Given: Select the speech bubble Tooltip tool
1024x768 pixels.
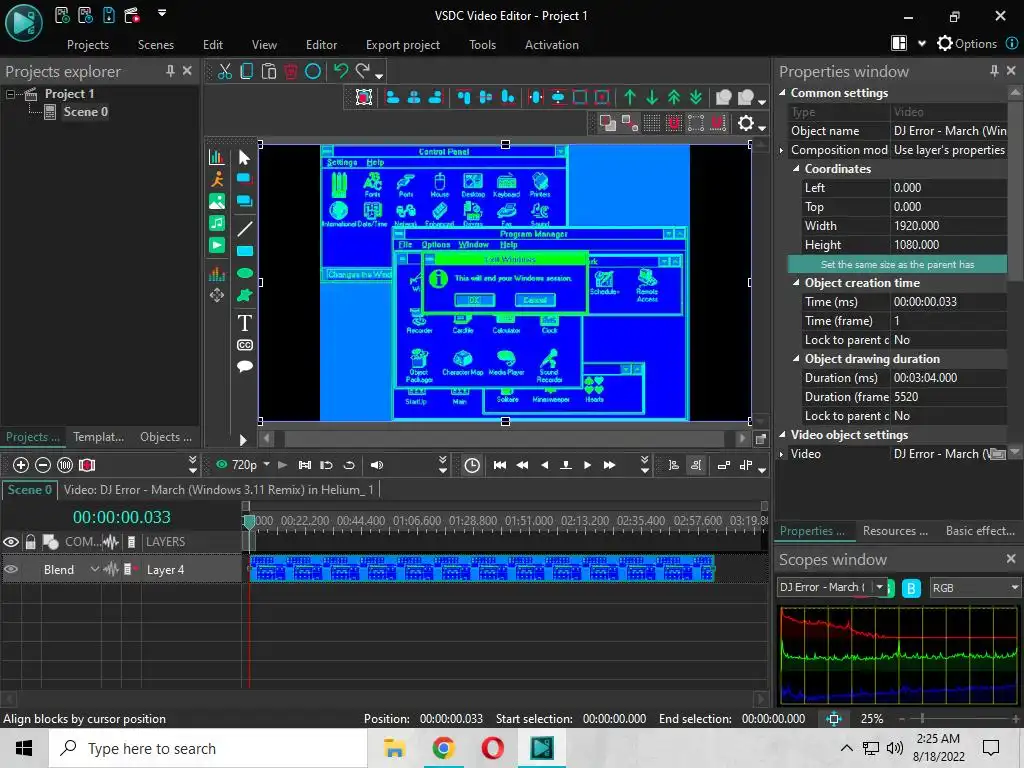Looking at the screenshot, I should pyautogui.click(x=244, y=366).
